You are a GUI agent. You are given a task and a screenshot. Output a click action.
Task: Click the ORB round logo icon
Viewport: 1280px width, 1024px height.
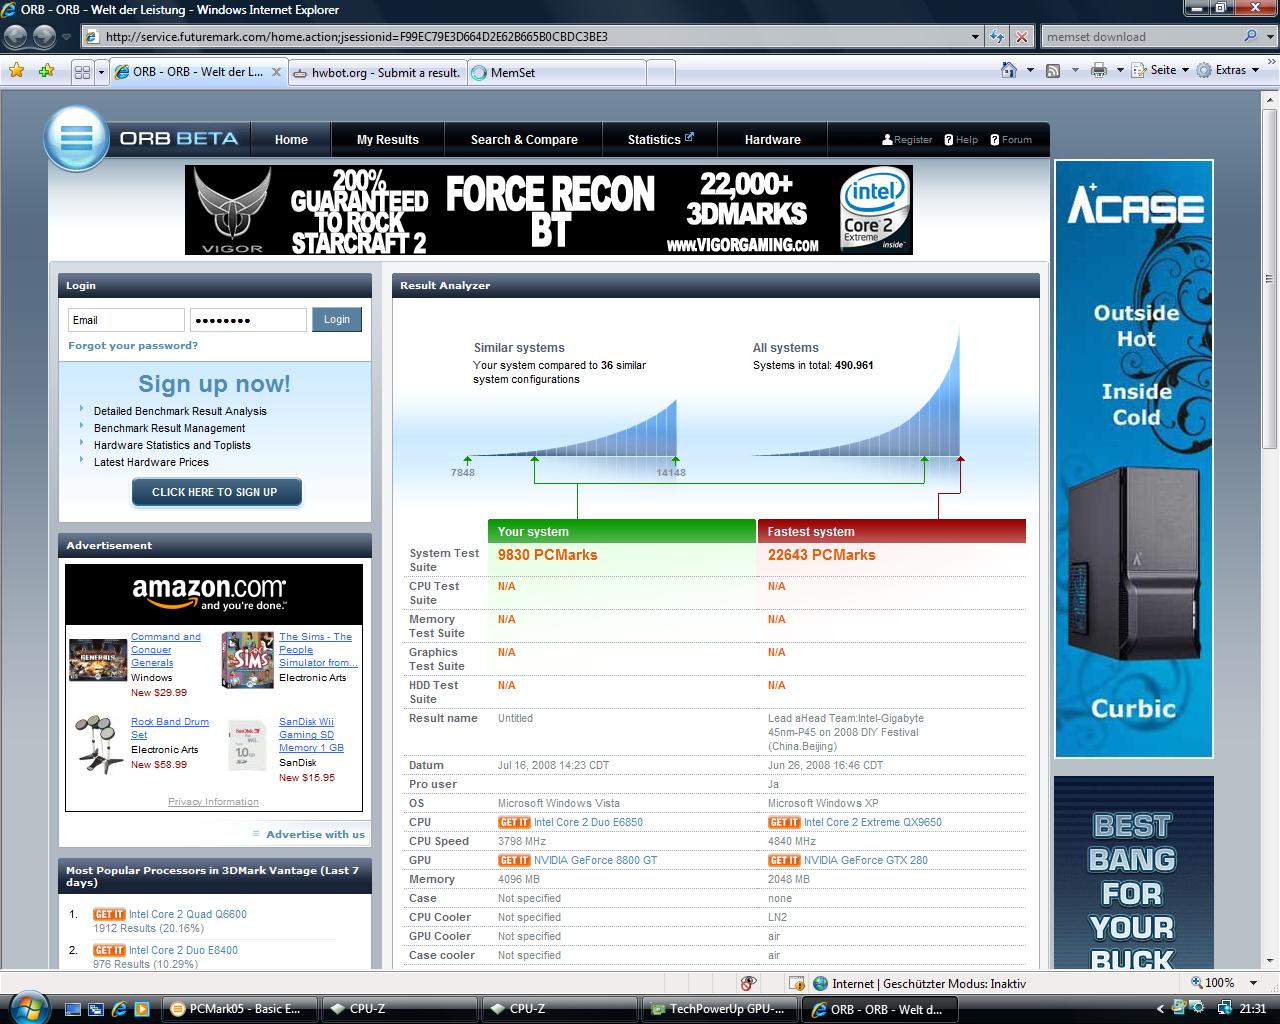click(x=76, y=138)
